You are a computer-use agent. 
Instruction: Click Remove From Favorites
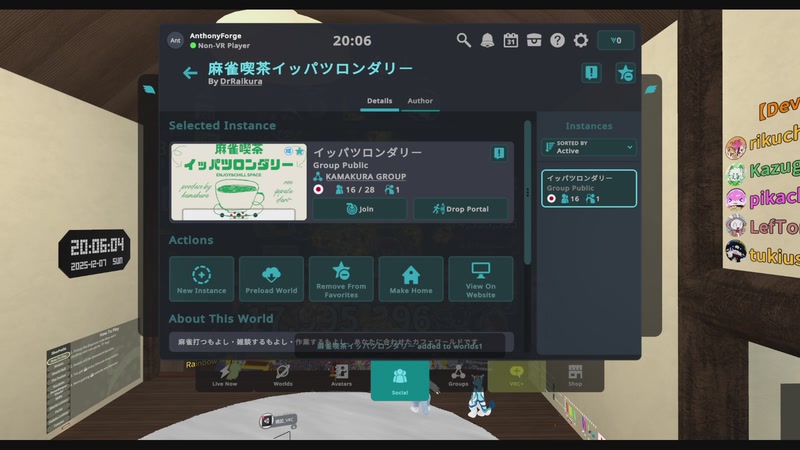(x=341, y=279)
